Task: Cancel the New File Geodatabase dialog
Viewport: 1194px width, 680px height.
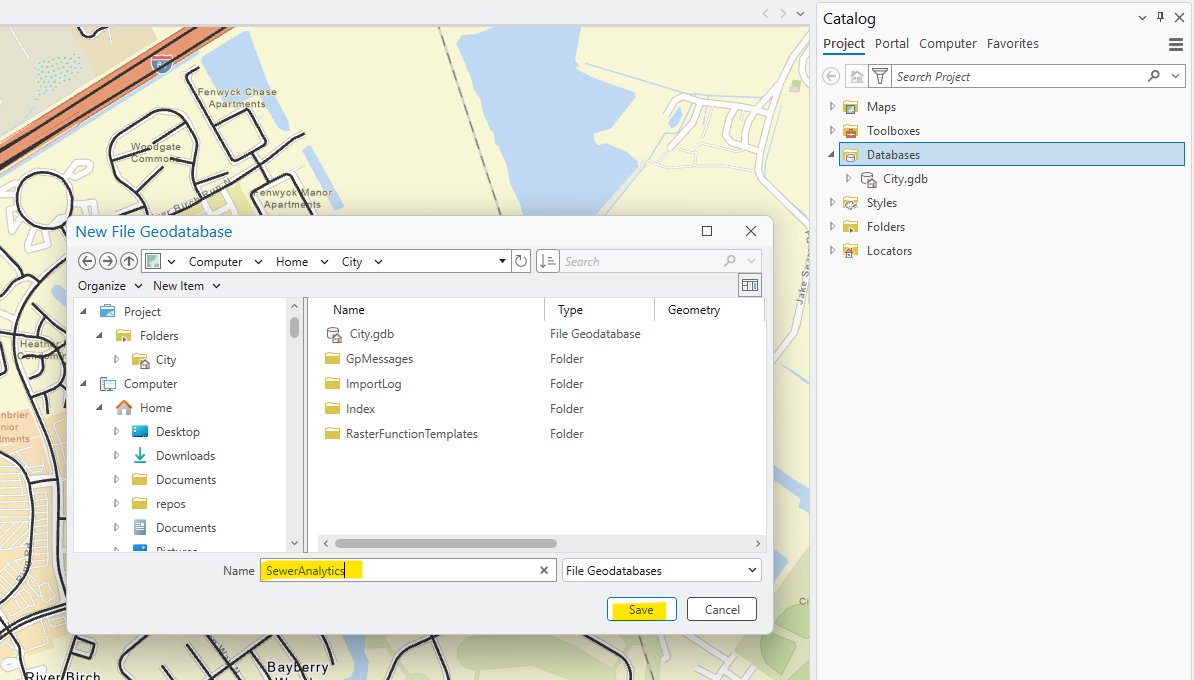Action: [722, 609]
